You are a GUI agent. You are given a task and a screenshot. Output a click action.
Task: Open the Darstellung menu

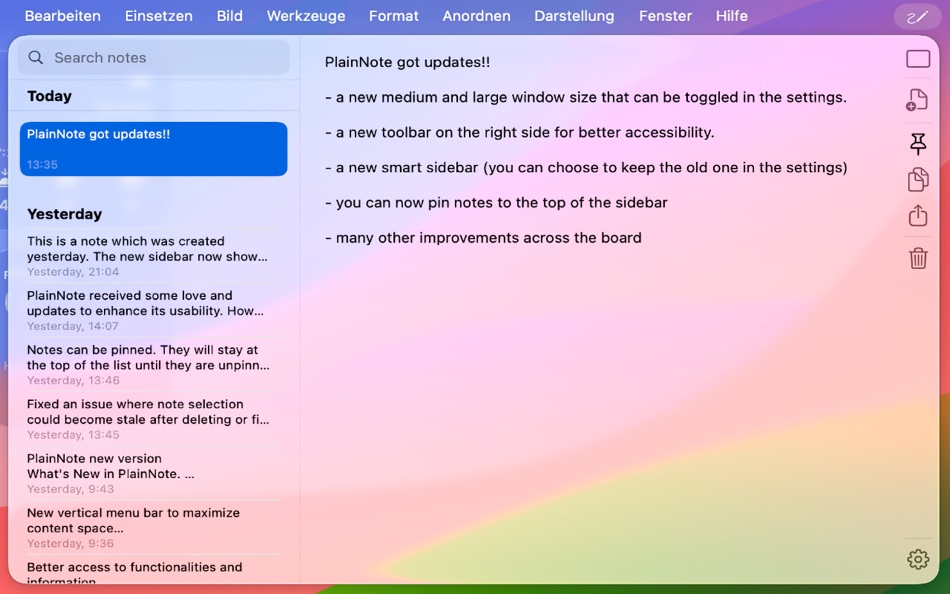(x=574, y=16)
